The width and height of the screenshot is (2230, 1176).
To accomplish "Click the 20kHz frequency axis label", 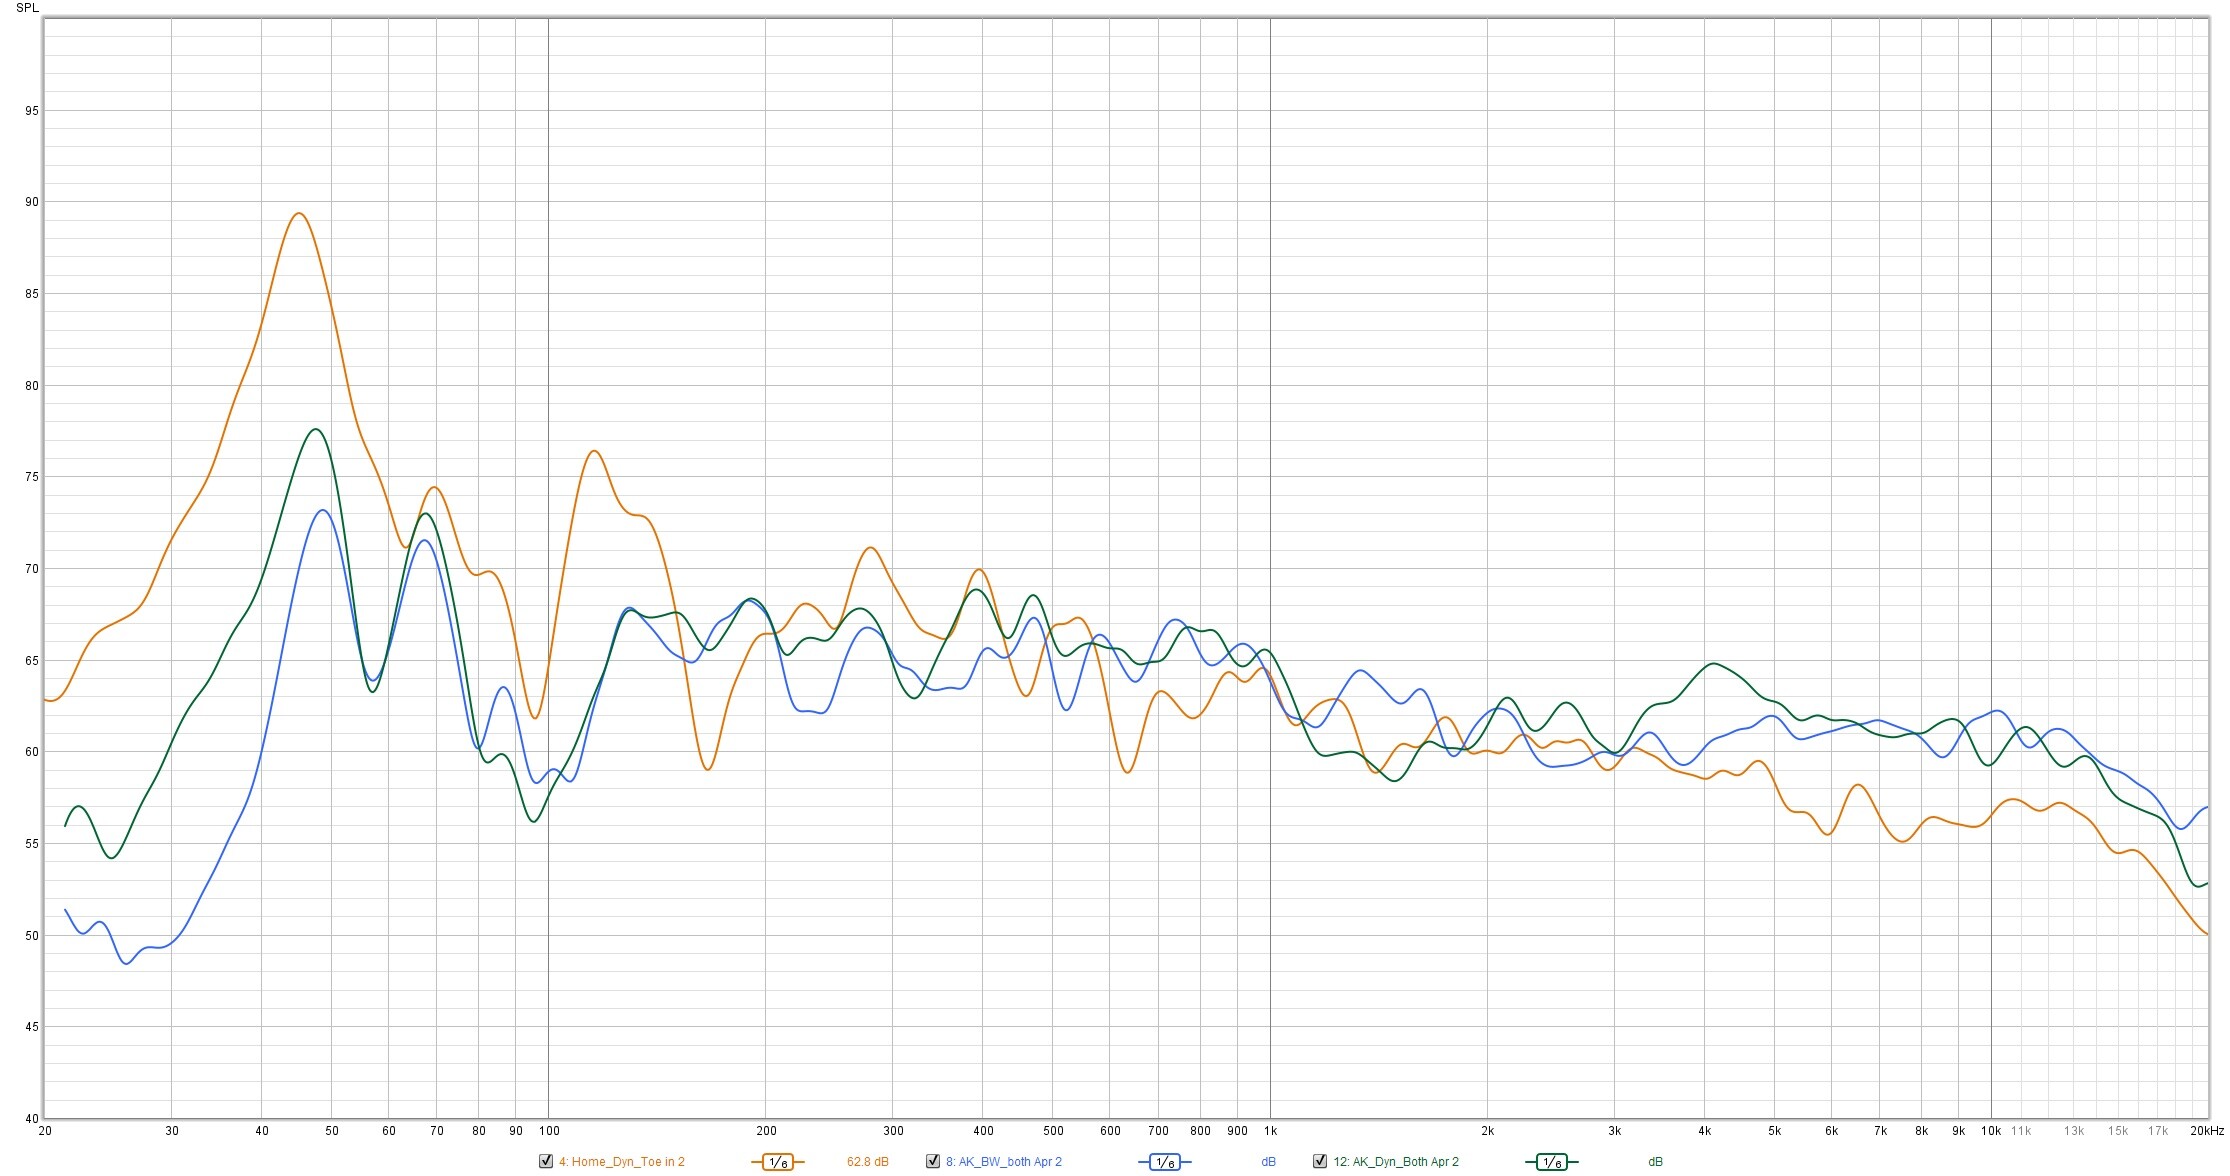I will (x=2206, y=1131).
